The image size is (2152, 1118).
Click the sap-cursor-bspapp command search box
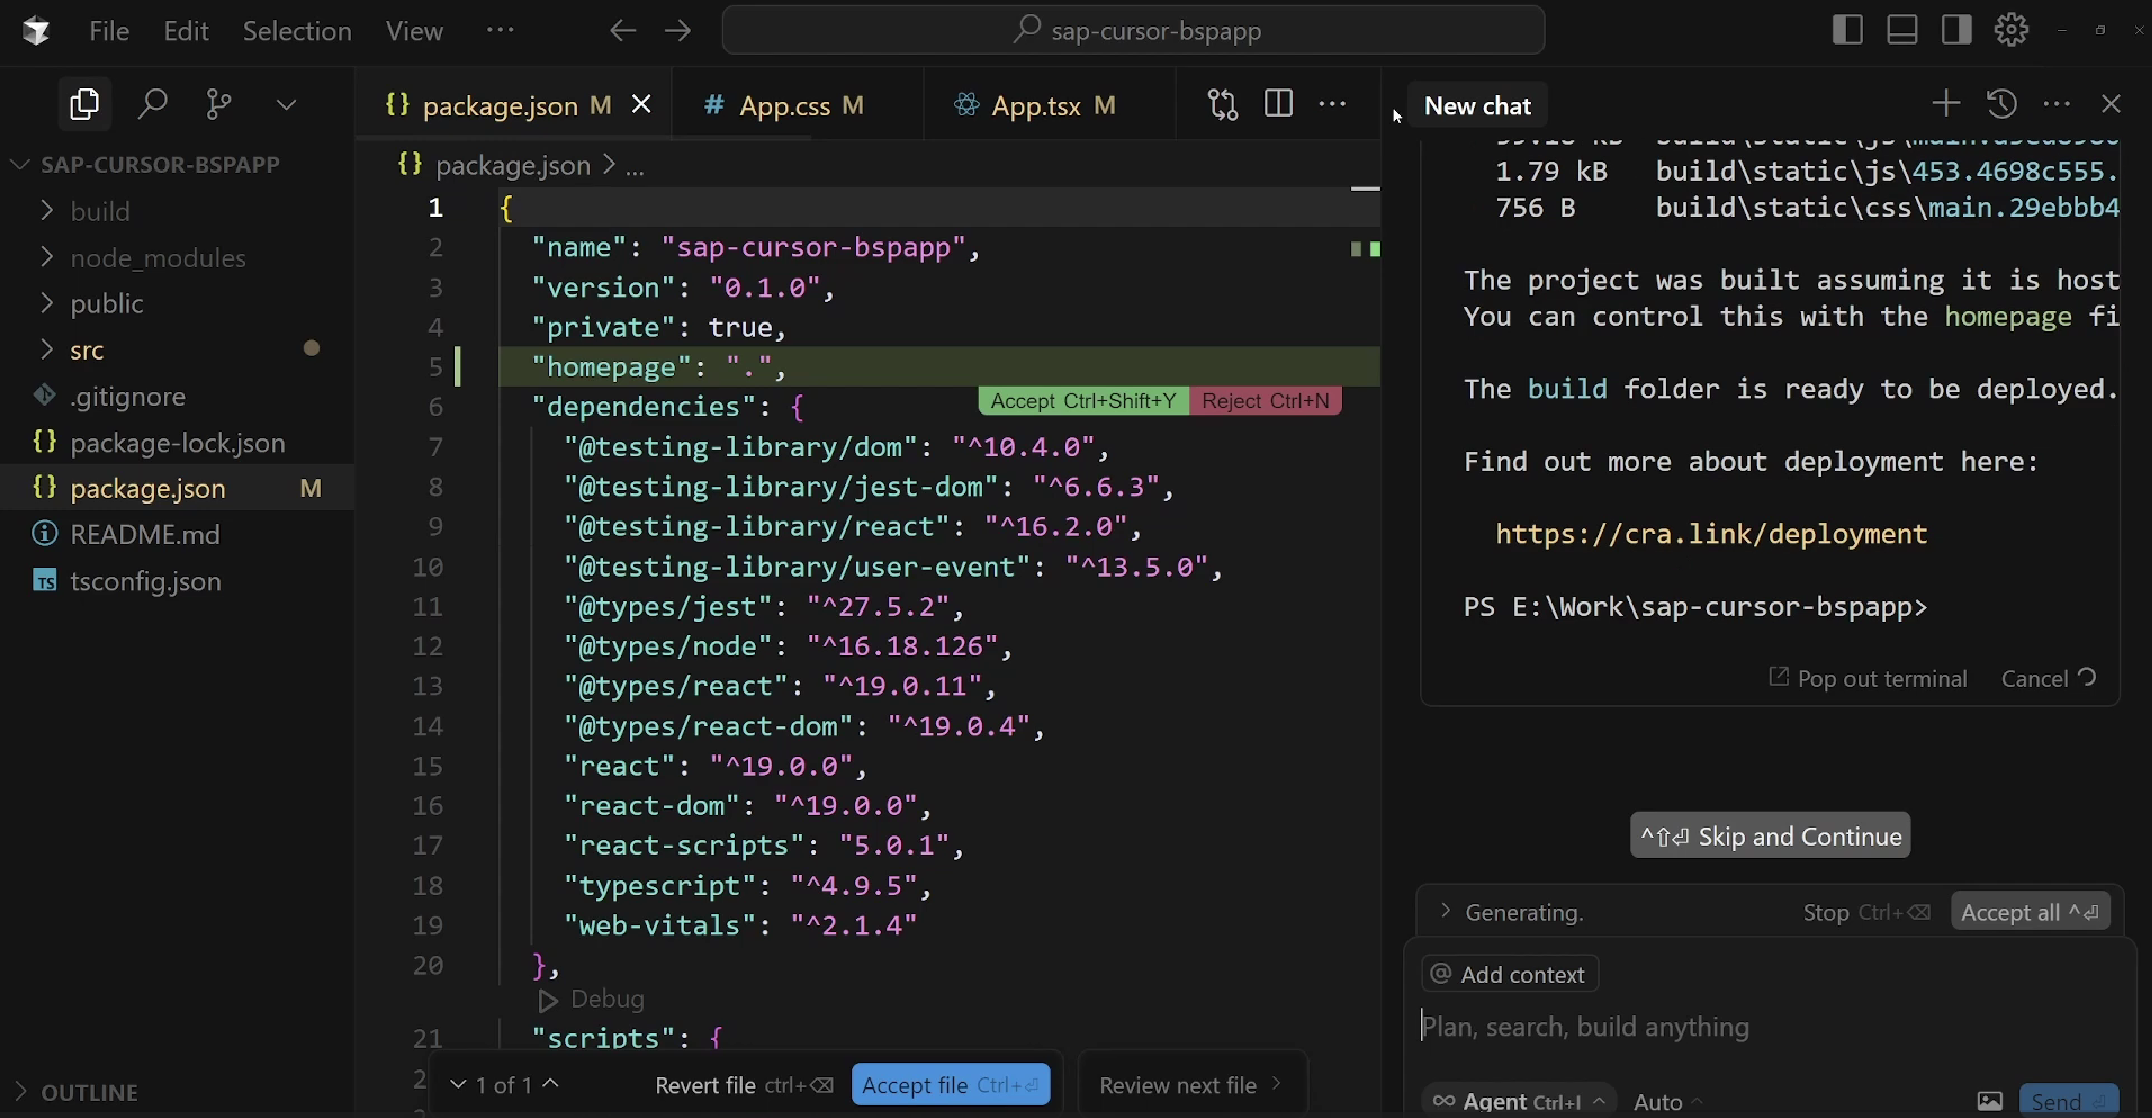point(1133,30)
